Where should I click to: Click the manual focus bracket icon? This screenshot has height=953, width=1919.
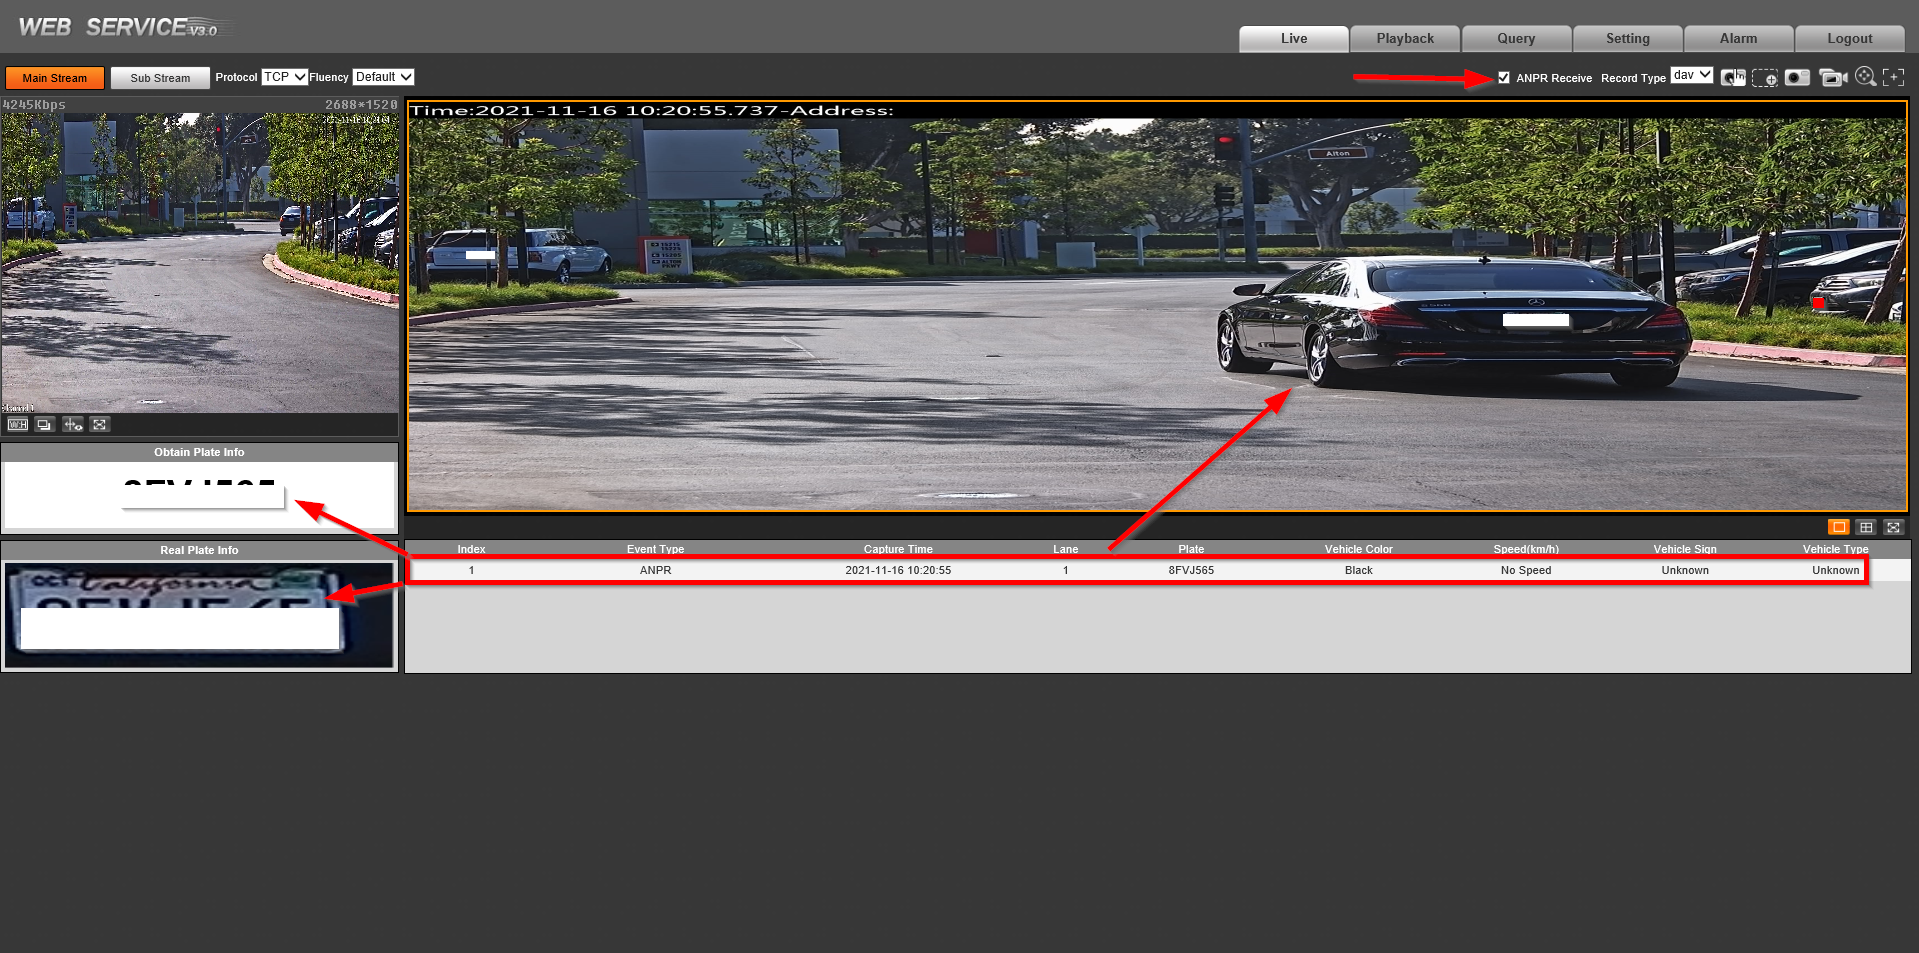coord(1893,78)
